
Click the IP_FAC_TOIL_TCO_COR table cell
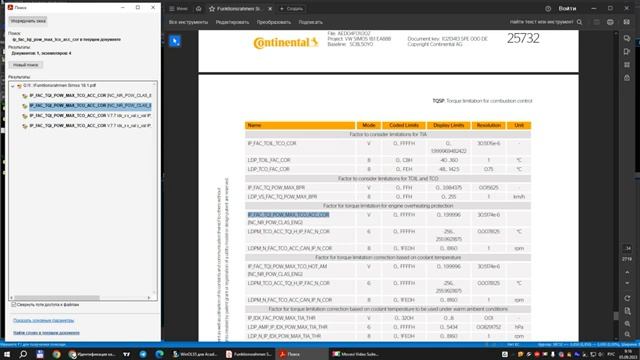272,144
